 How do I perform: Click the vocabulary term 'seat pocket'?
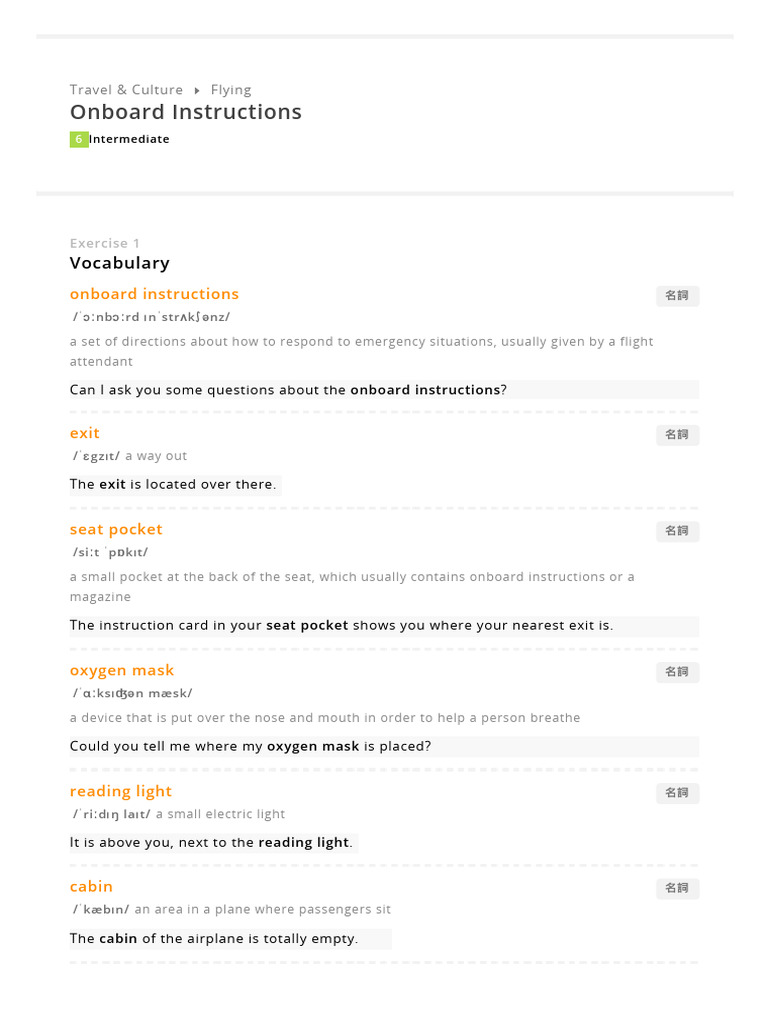click(x=116, y=529)
